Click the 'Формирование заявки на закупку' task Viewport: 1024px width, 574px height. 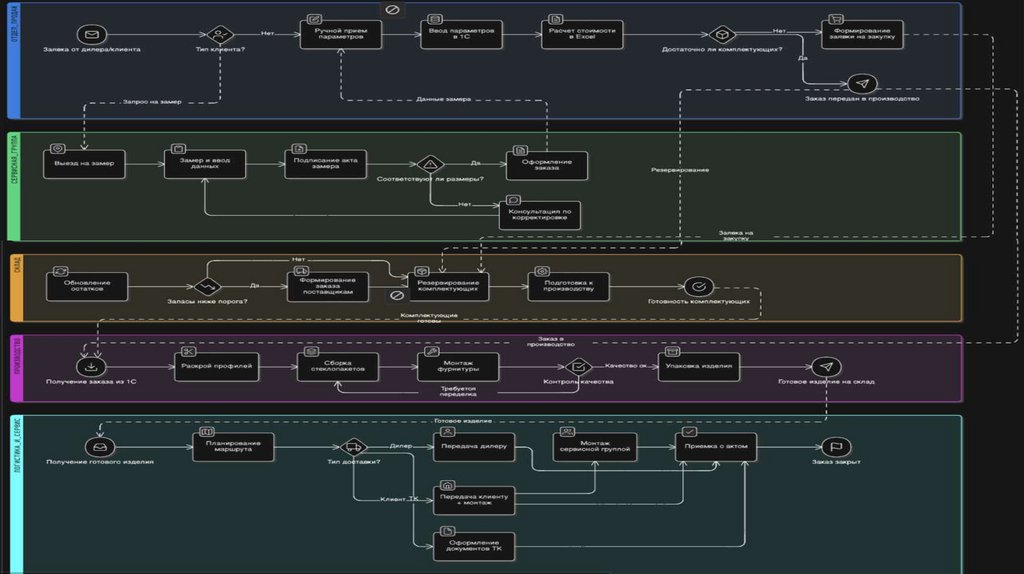[x=862, y=34]
